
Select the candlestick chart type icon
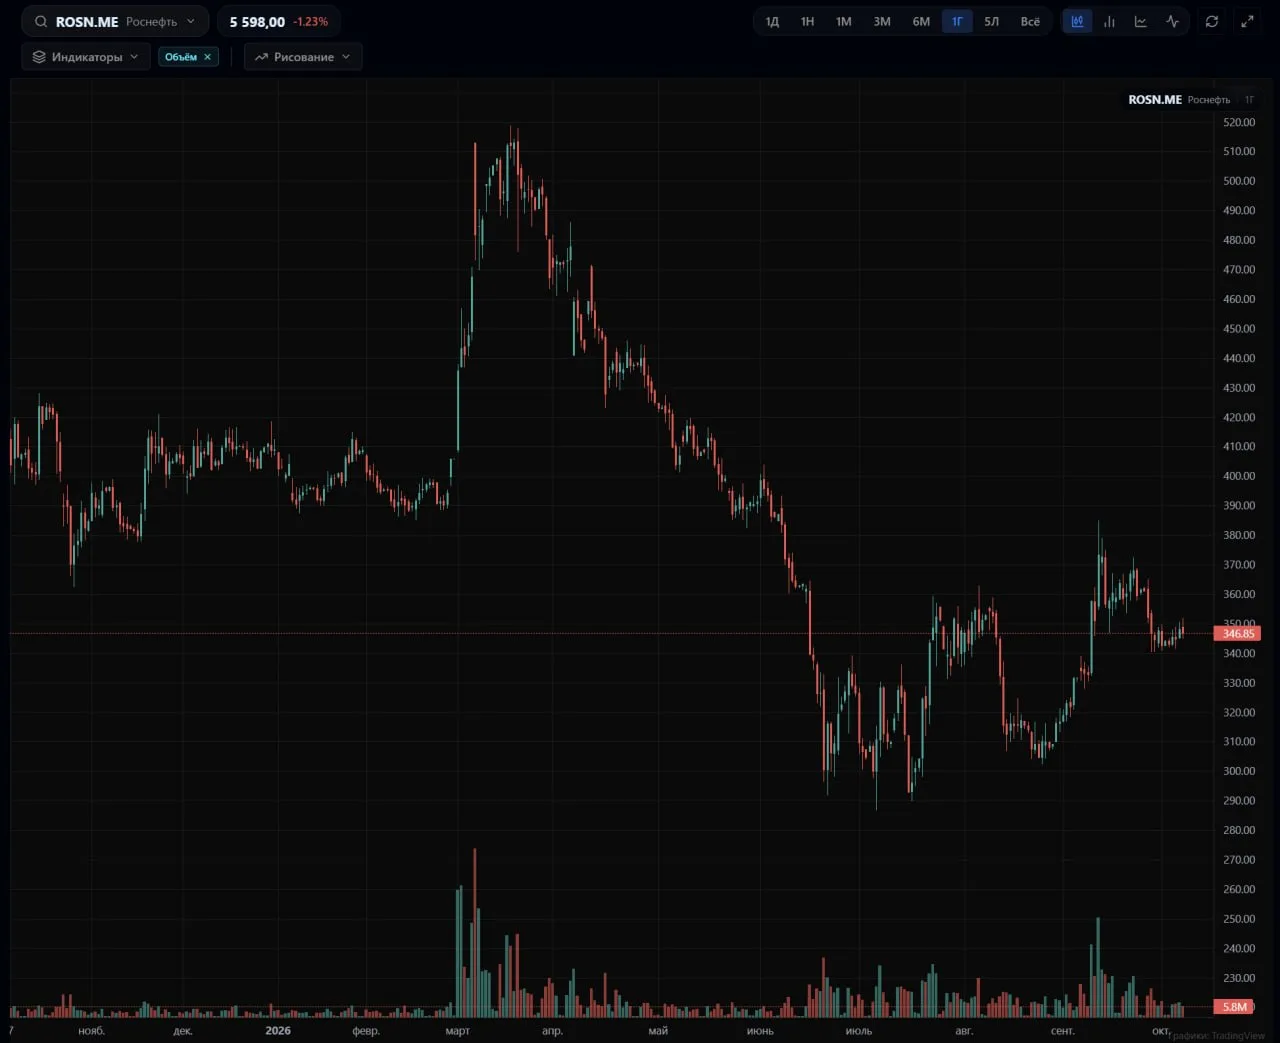pyautogui.click(x=1077, y=21)
